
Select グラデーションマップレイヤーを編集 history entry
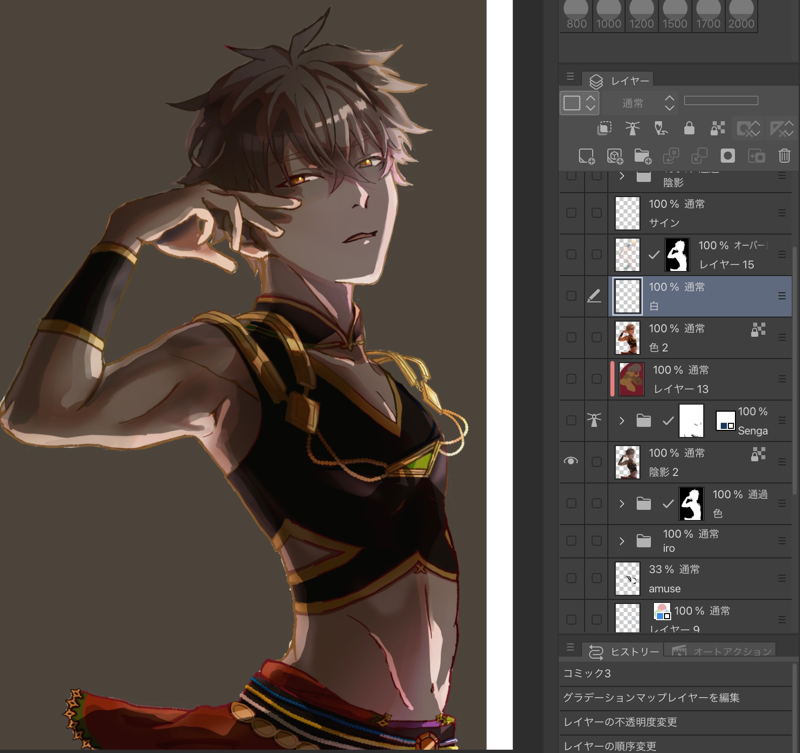[x=676, y=698]
